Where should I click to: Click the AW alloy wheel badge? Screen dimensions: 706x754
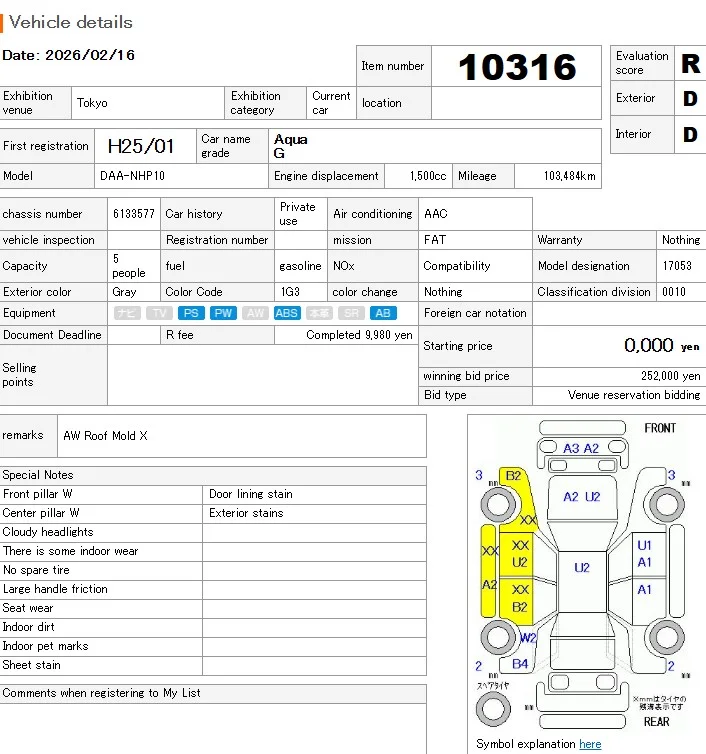coord(255,313)
